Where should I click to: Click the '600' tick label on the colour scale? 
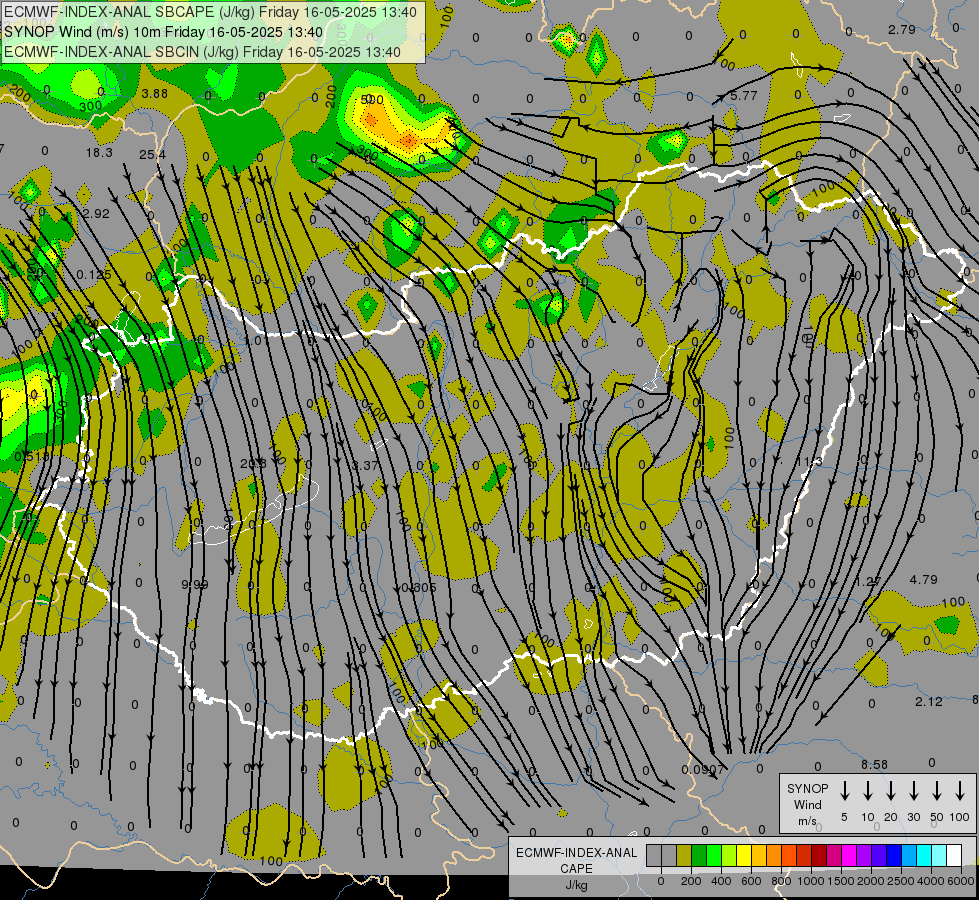pyautogui.click(x=751, y=881)
